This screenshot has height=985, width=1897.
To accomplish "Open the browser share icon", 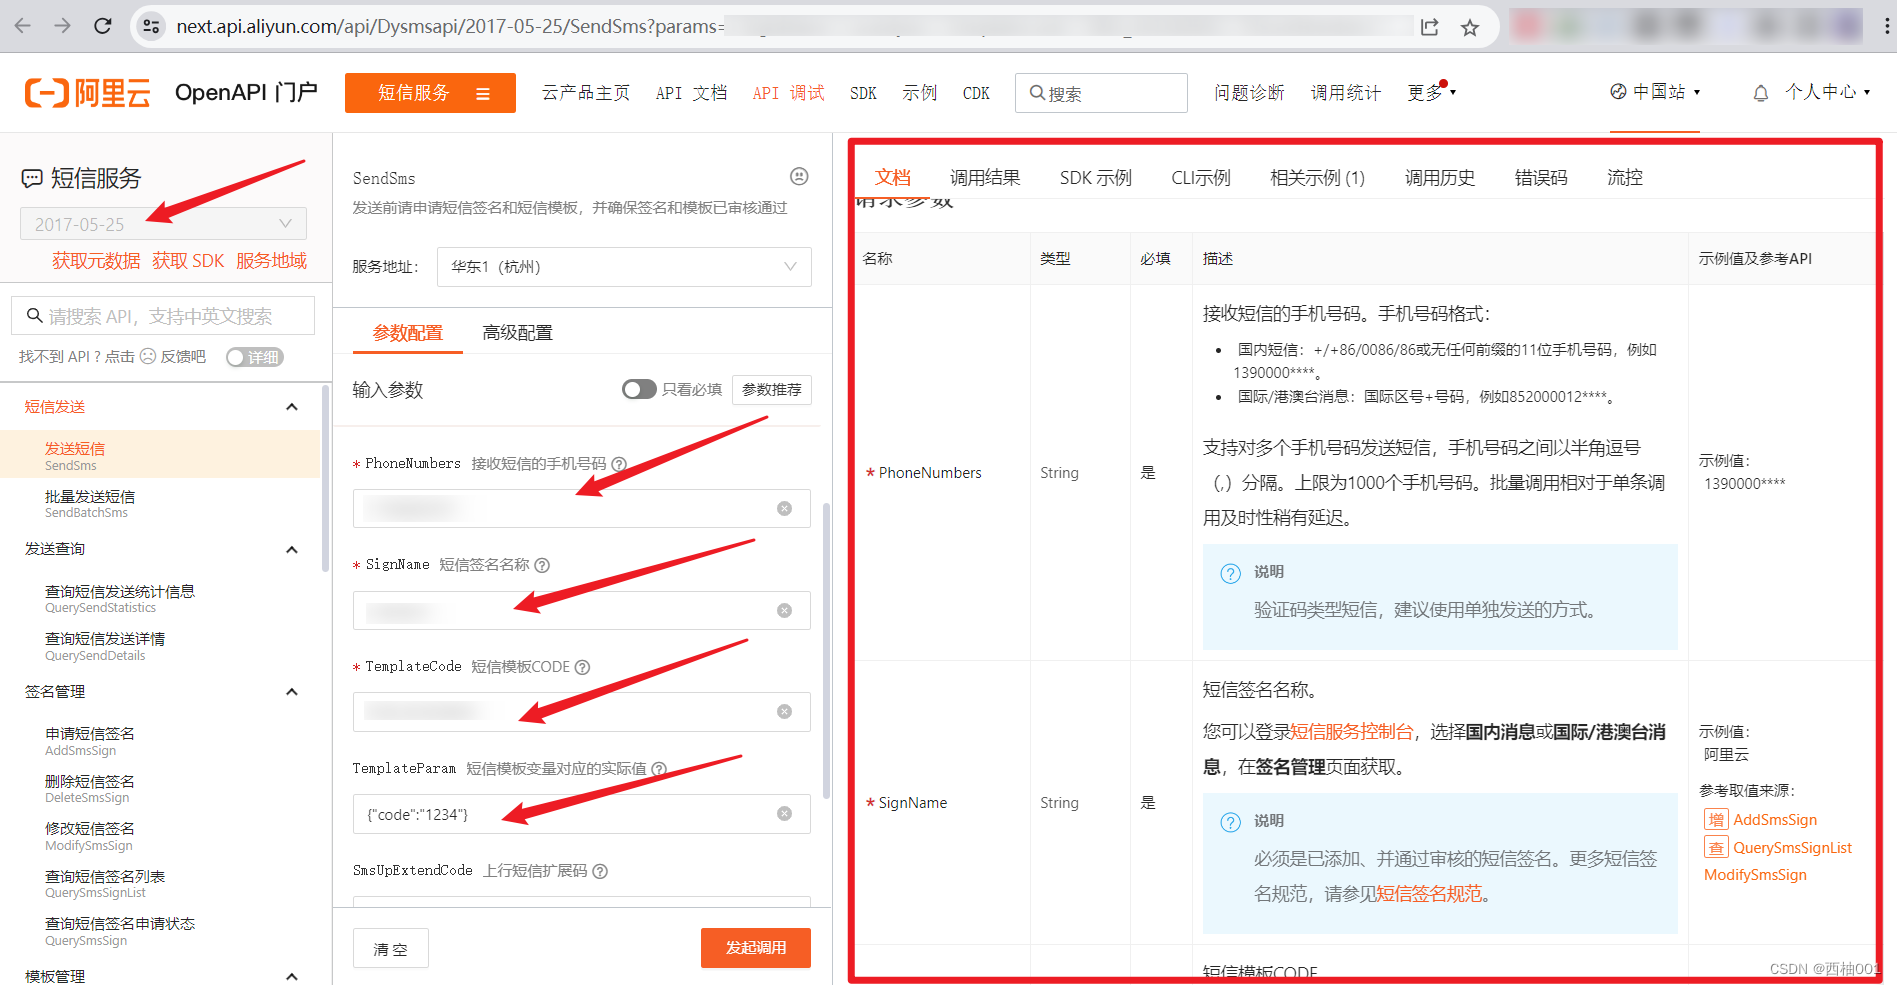I will (1429, 27).
